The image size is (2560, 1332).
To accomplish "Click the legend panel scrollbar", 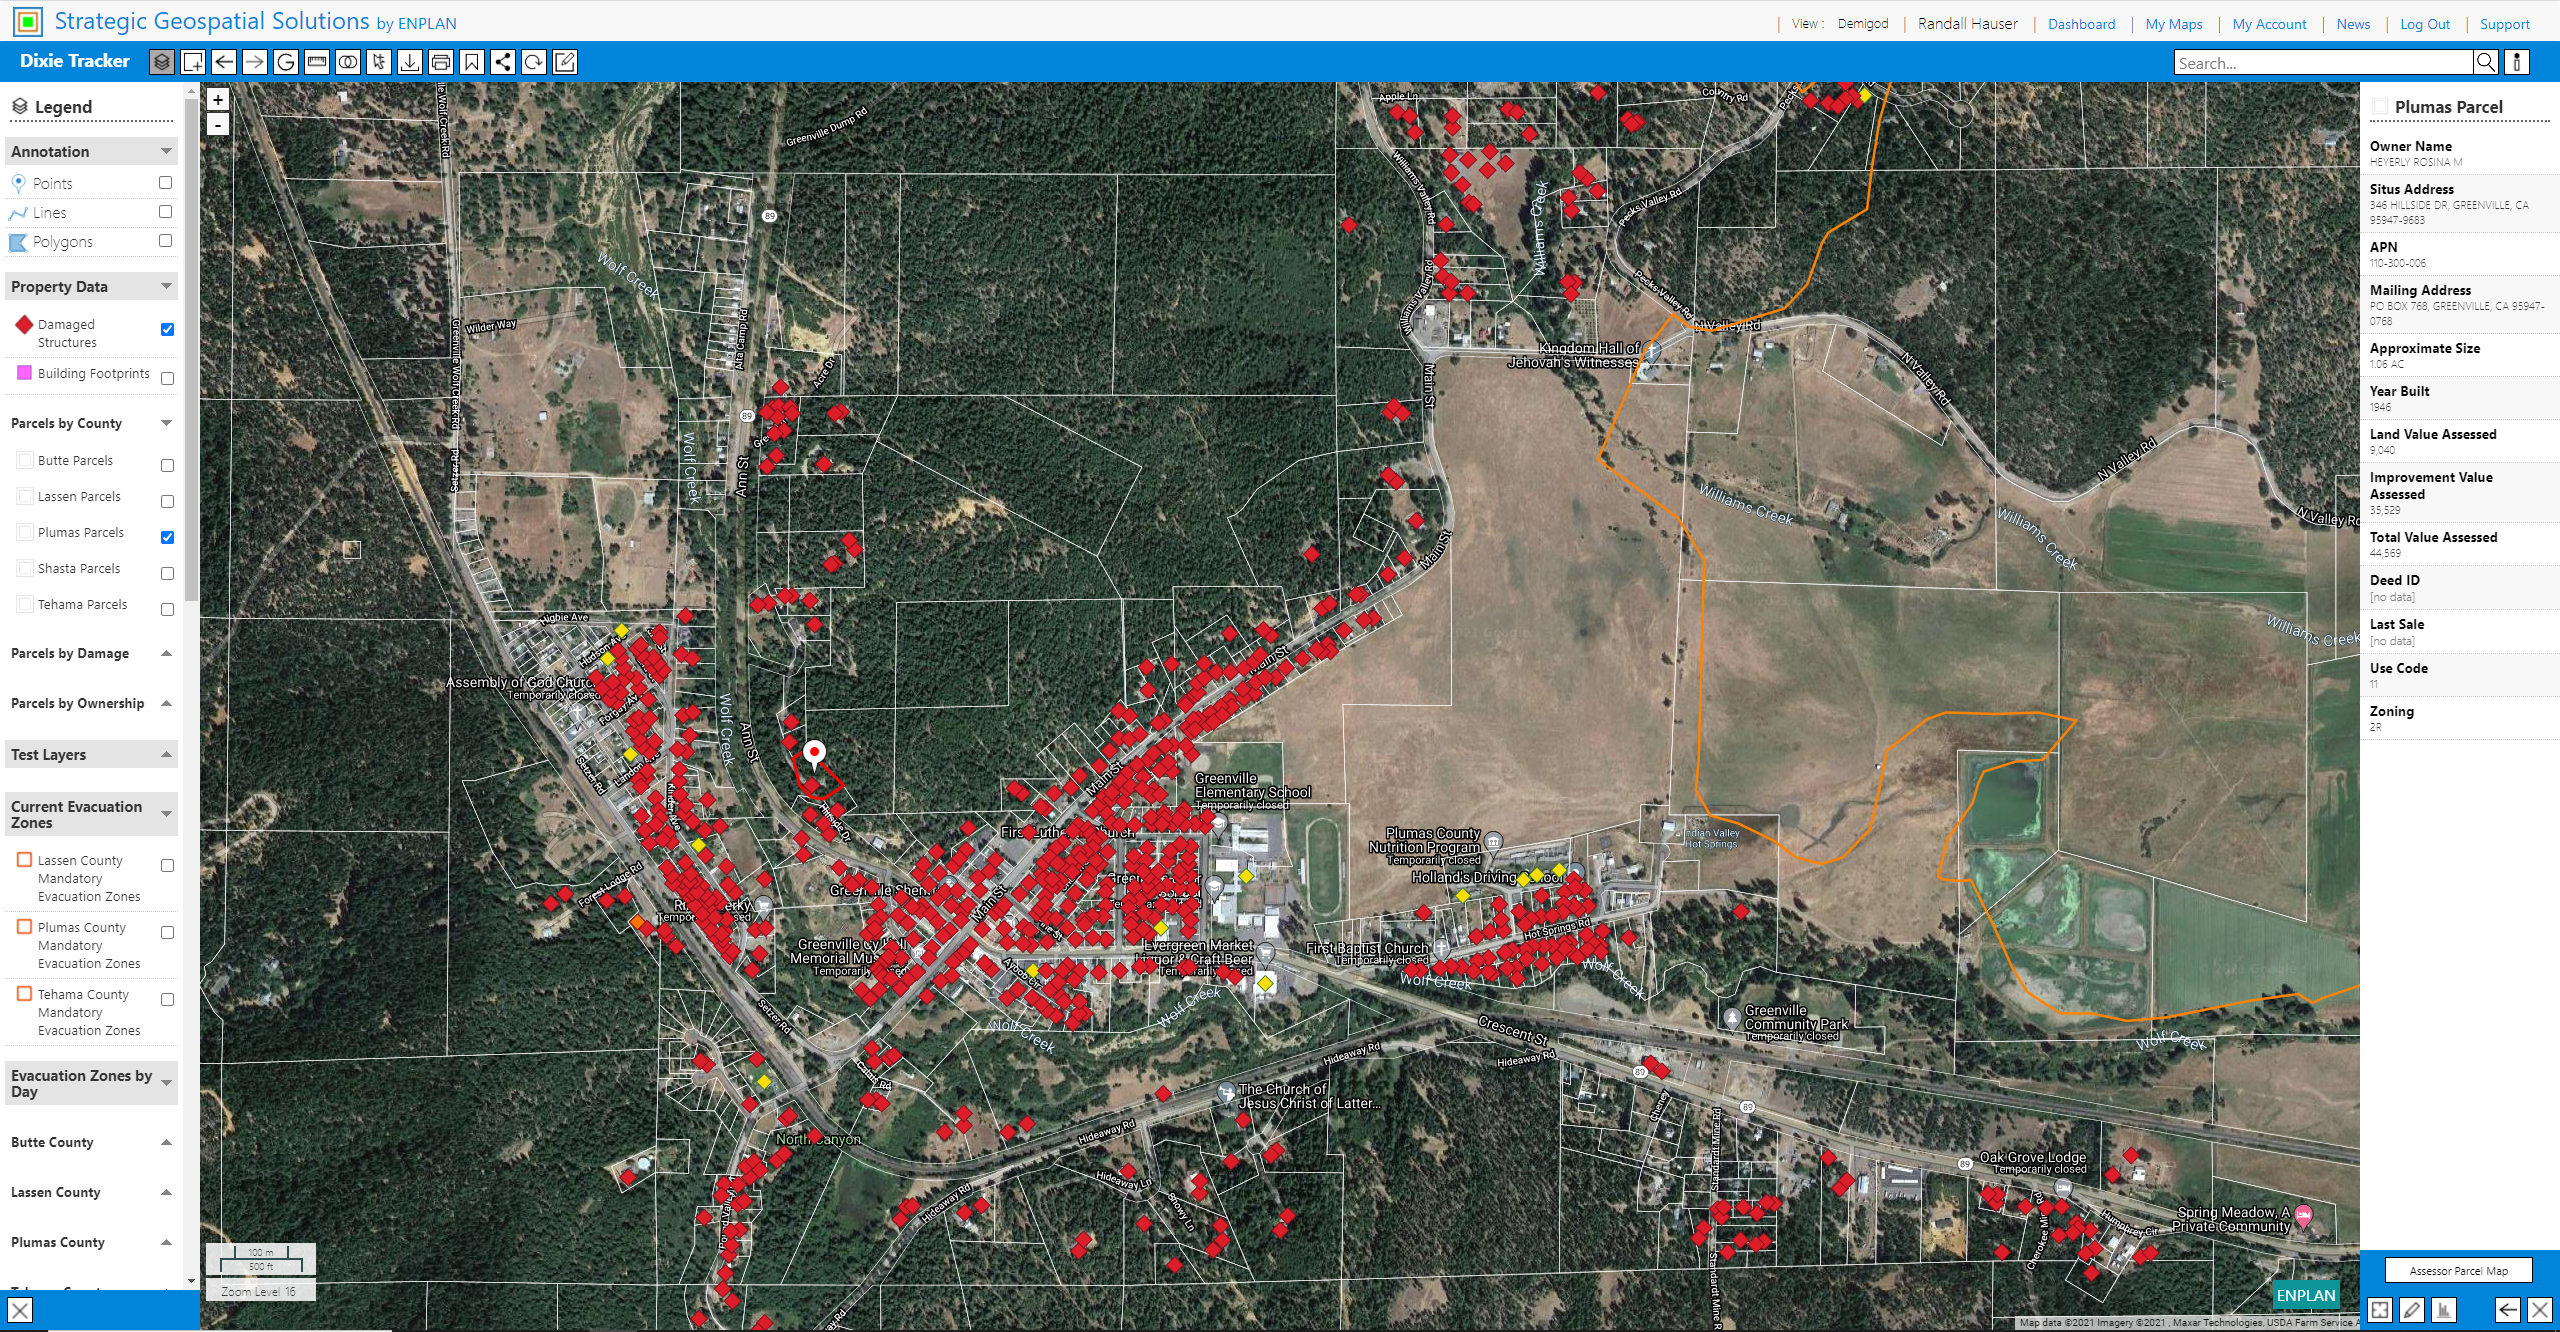I will point(191,350).
